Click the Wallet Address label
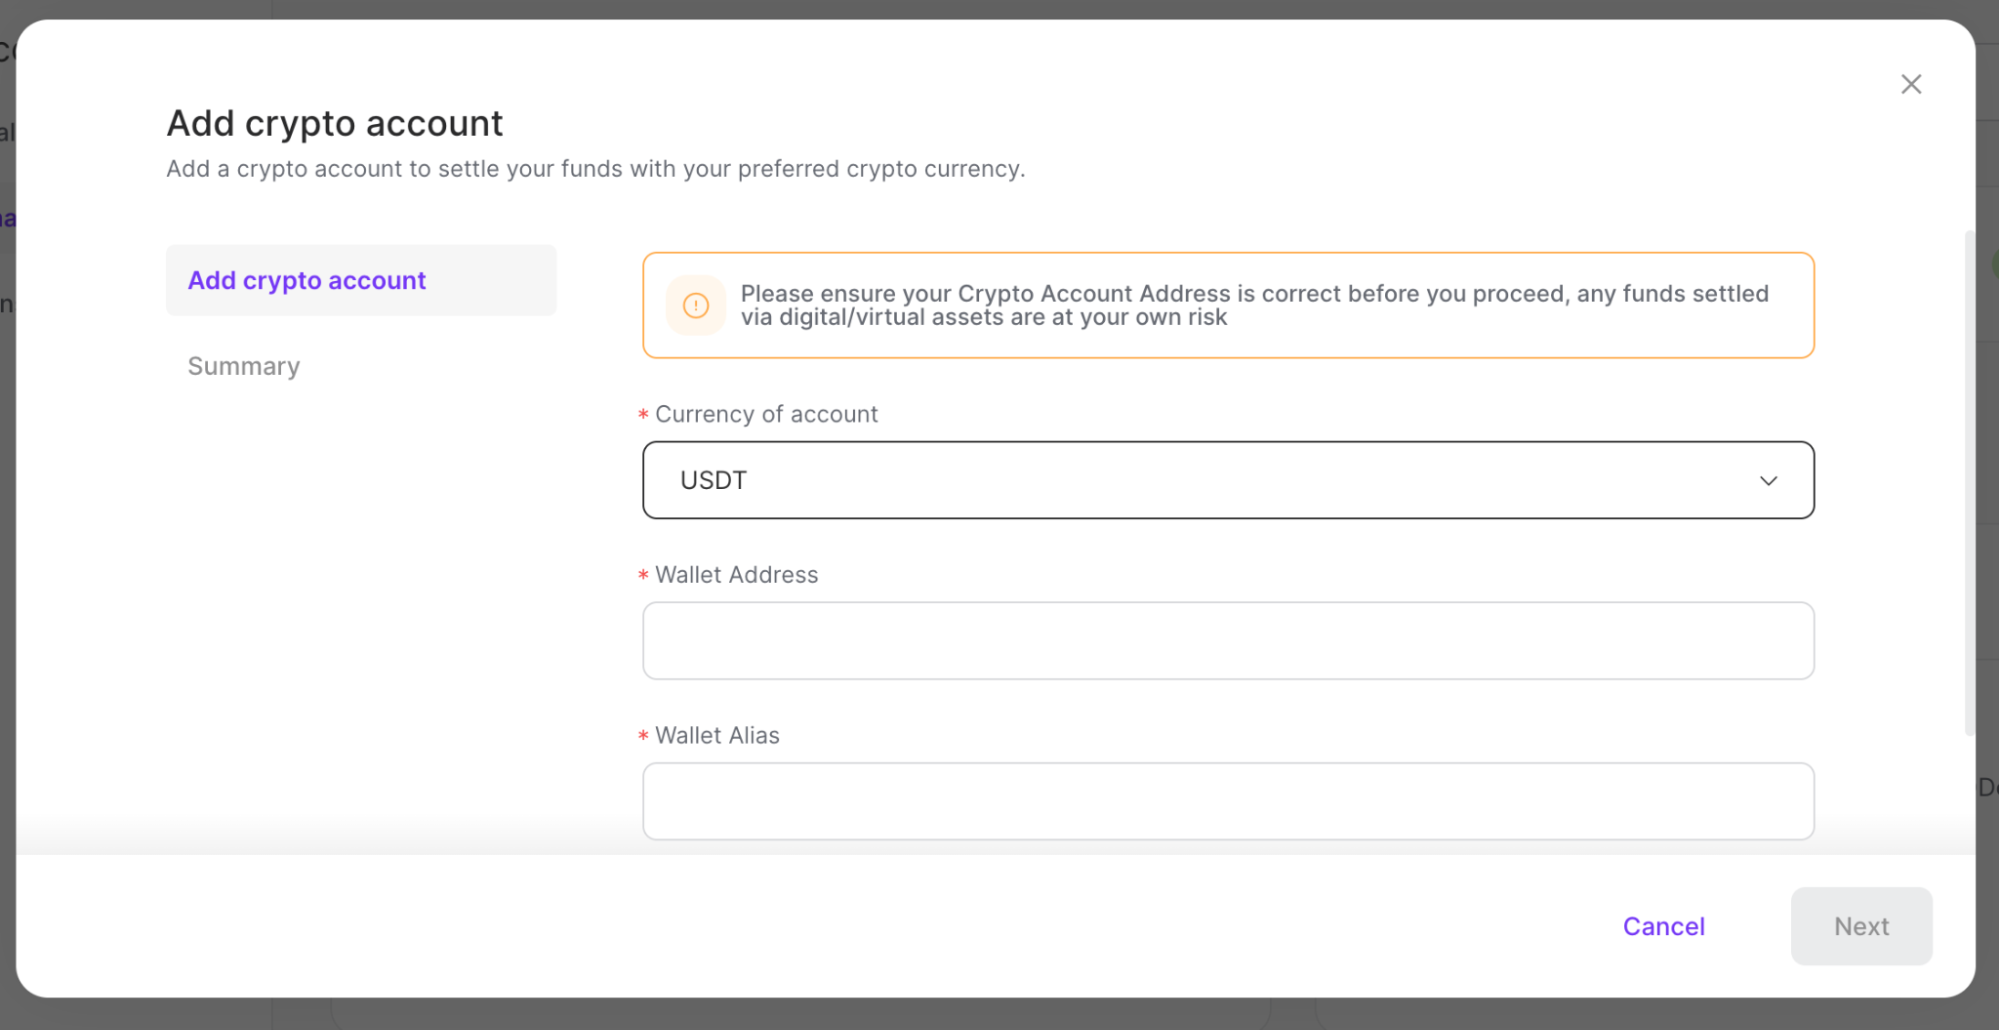This screenshot has height=1030, width=1999. (x=736, y=574)
